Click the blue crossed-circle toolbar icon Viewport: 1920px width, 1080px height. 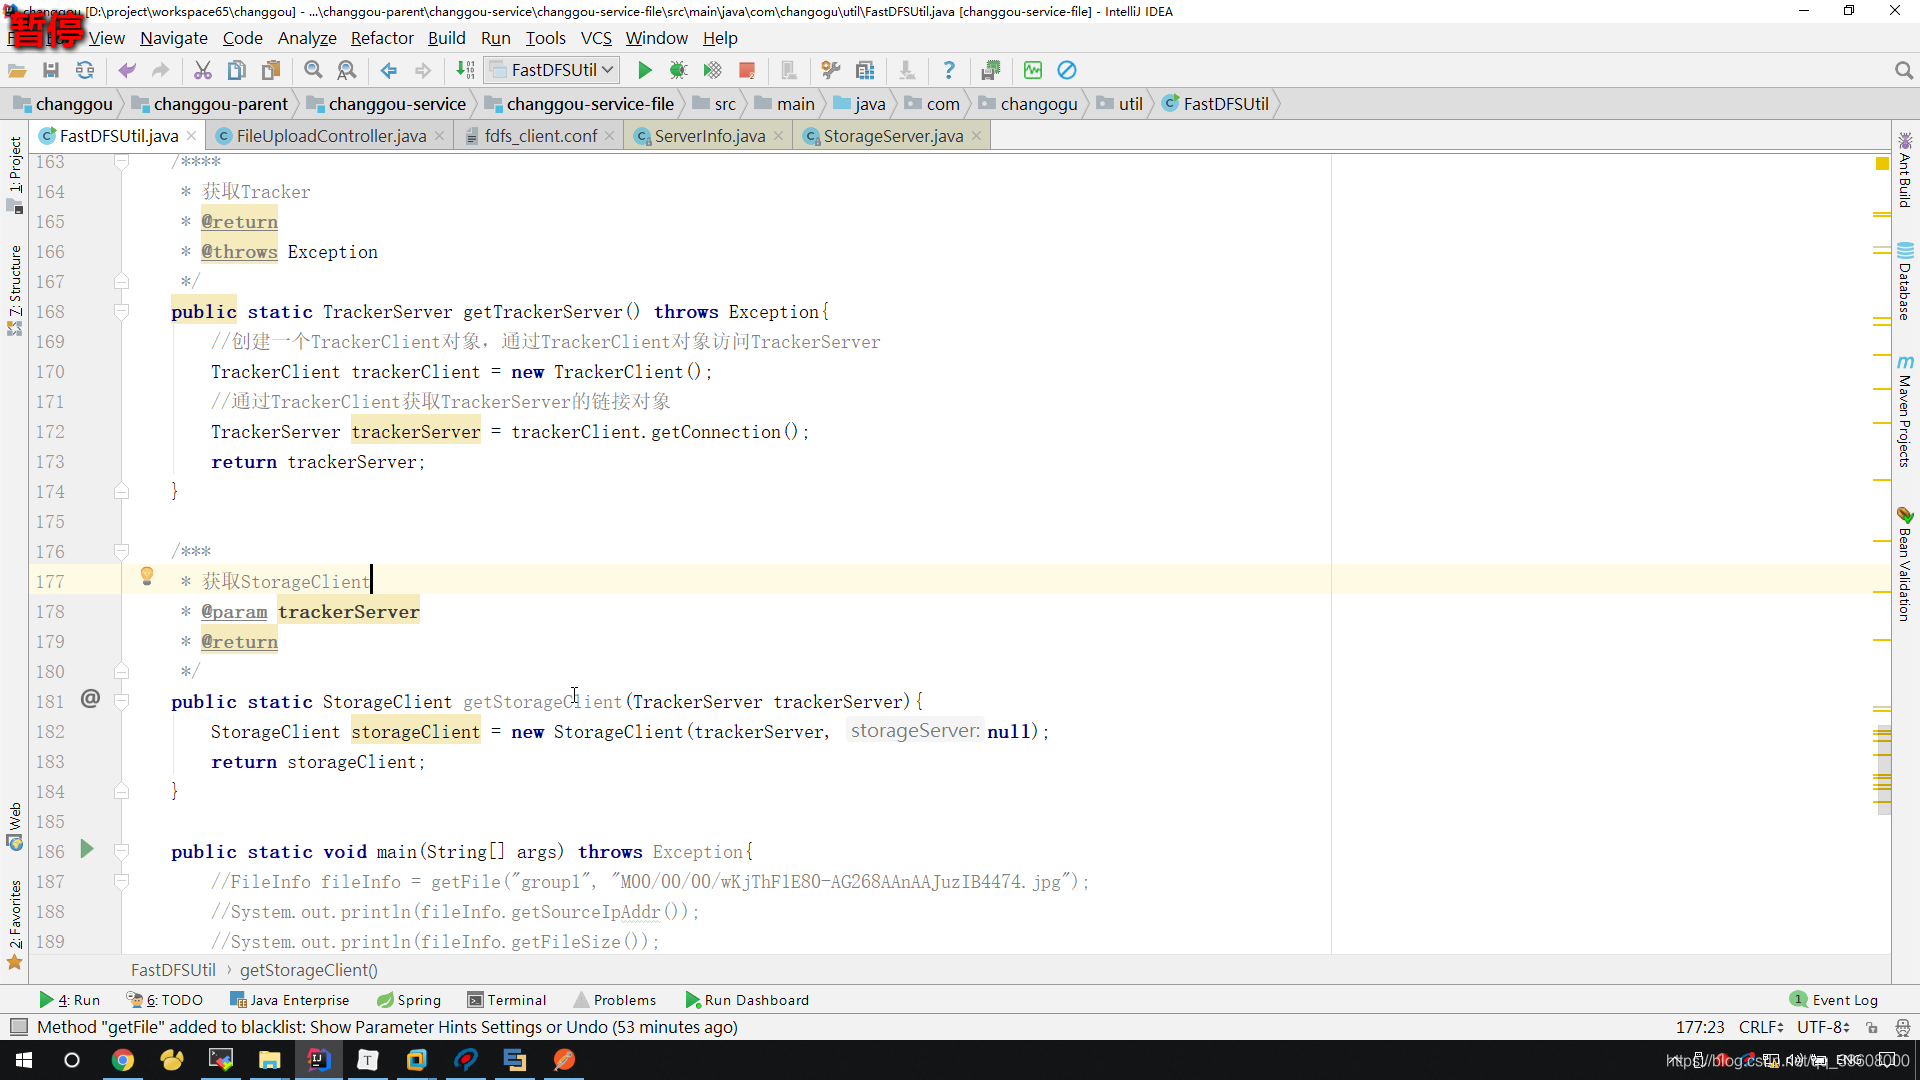[1067, 70]
